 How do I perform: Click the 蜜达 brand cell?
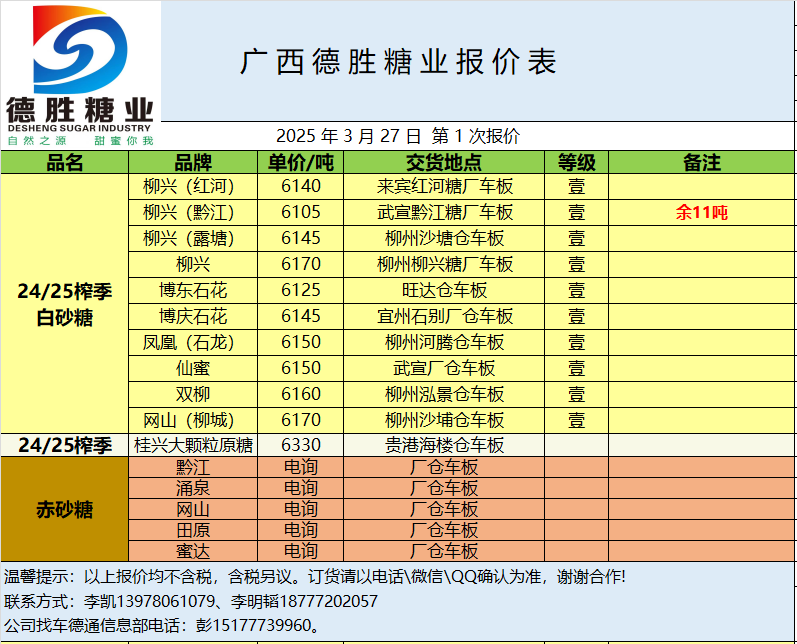click(x=193, y=551)
